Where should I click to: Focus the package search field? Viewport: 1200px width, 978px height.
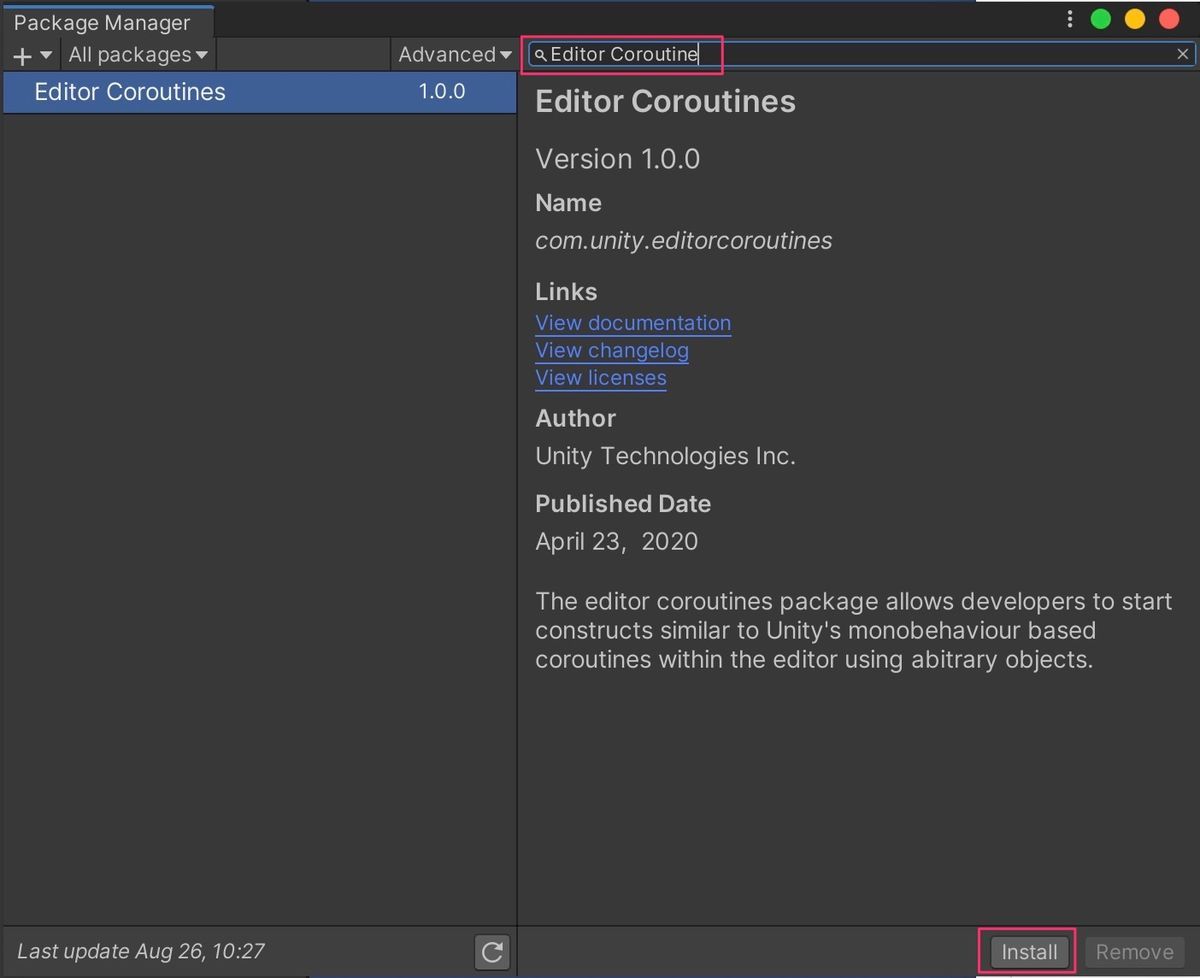point(860,54)
